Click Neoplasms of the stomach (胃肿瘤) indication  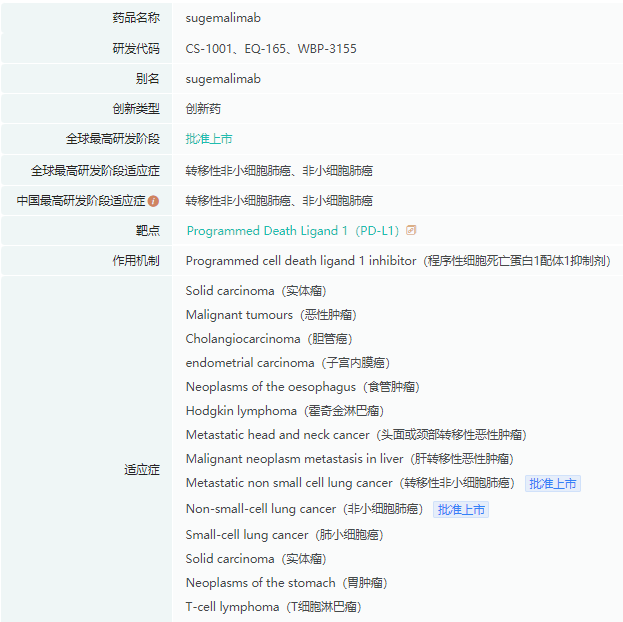(x=286, y=583)
